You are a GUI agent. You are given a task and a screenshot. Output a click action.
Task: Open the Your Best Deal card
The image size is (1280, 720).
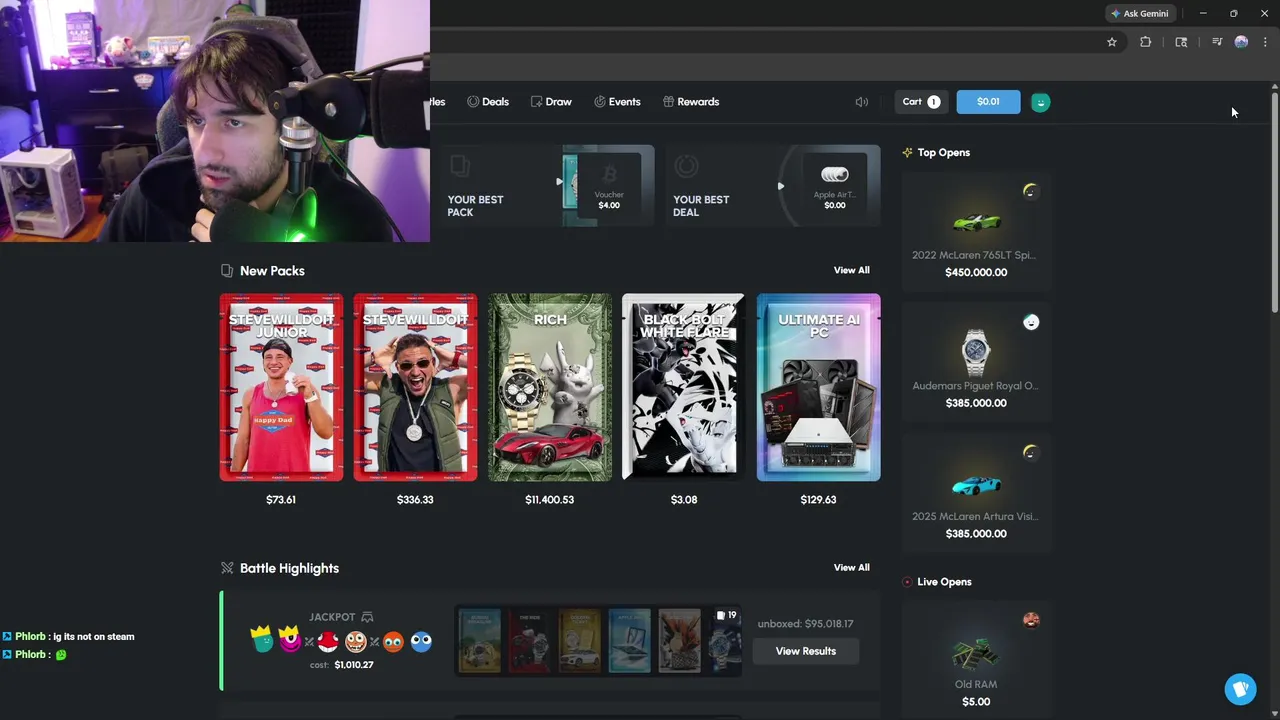pos(773,185)
